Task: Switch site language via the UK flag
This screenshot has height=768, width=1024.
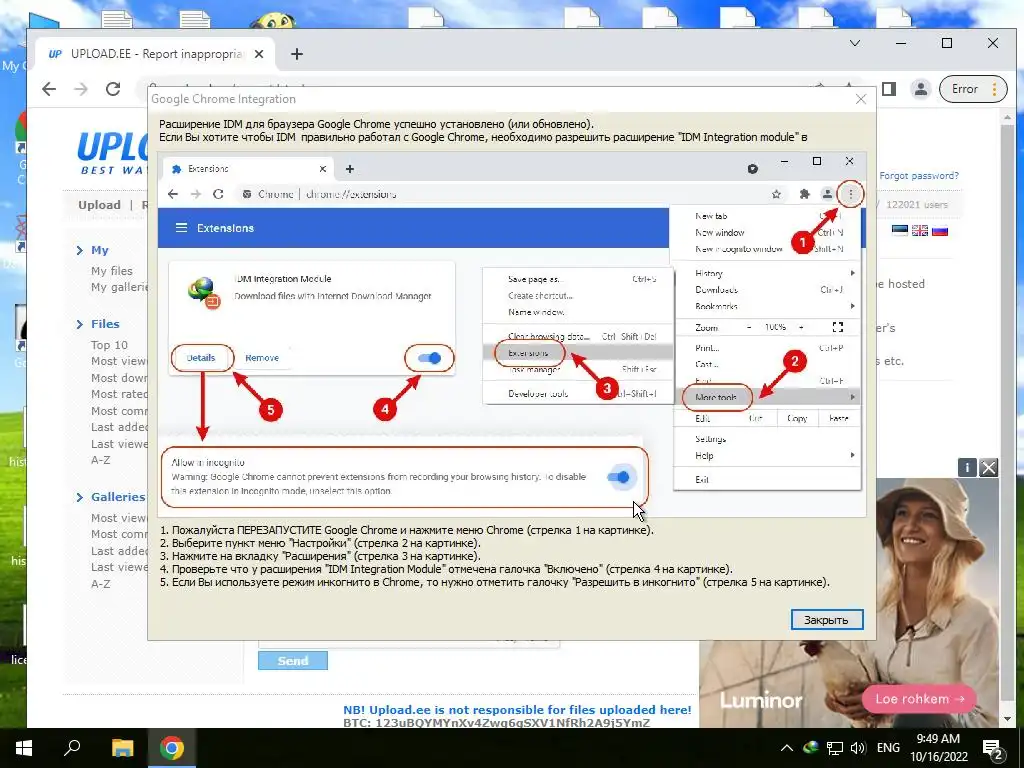Action: [920, 231]
